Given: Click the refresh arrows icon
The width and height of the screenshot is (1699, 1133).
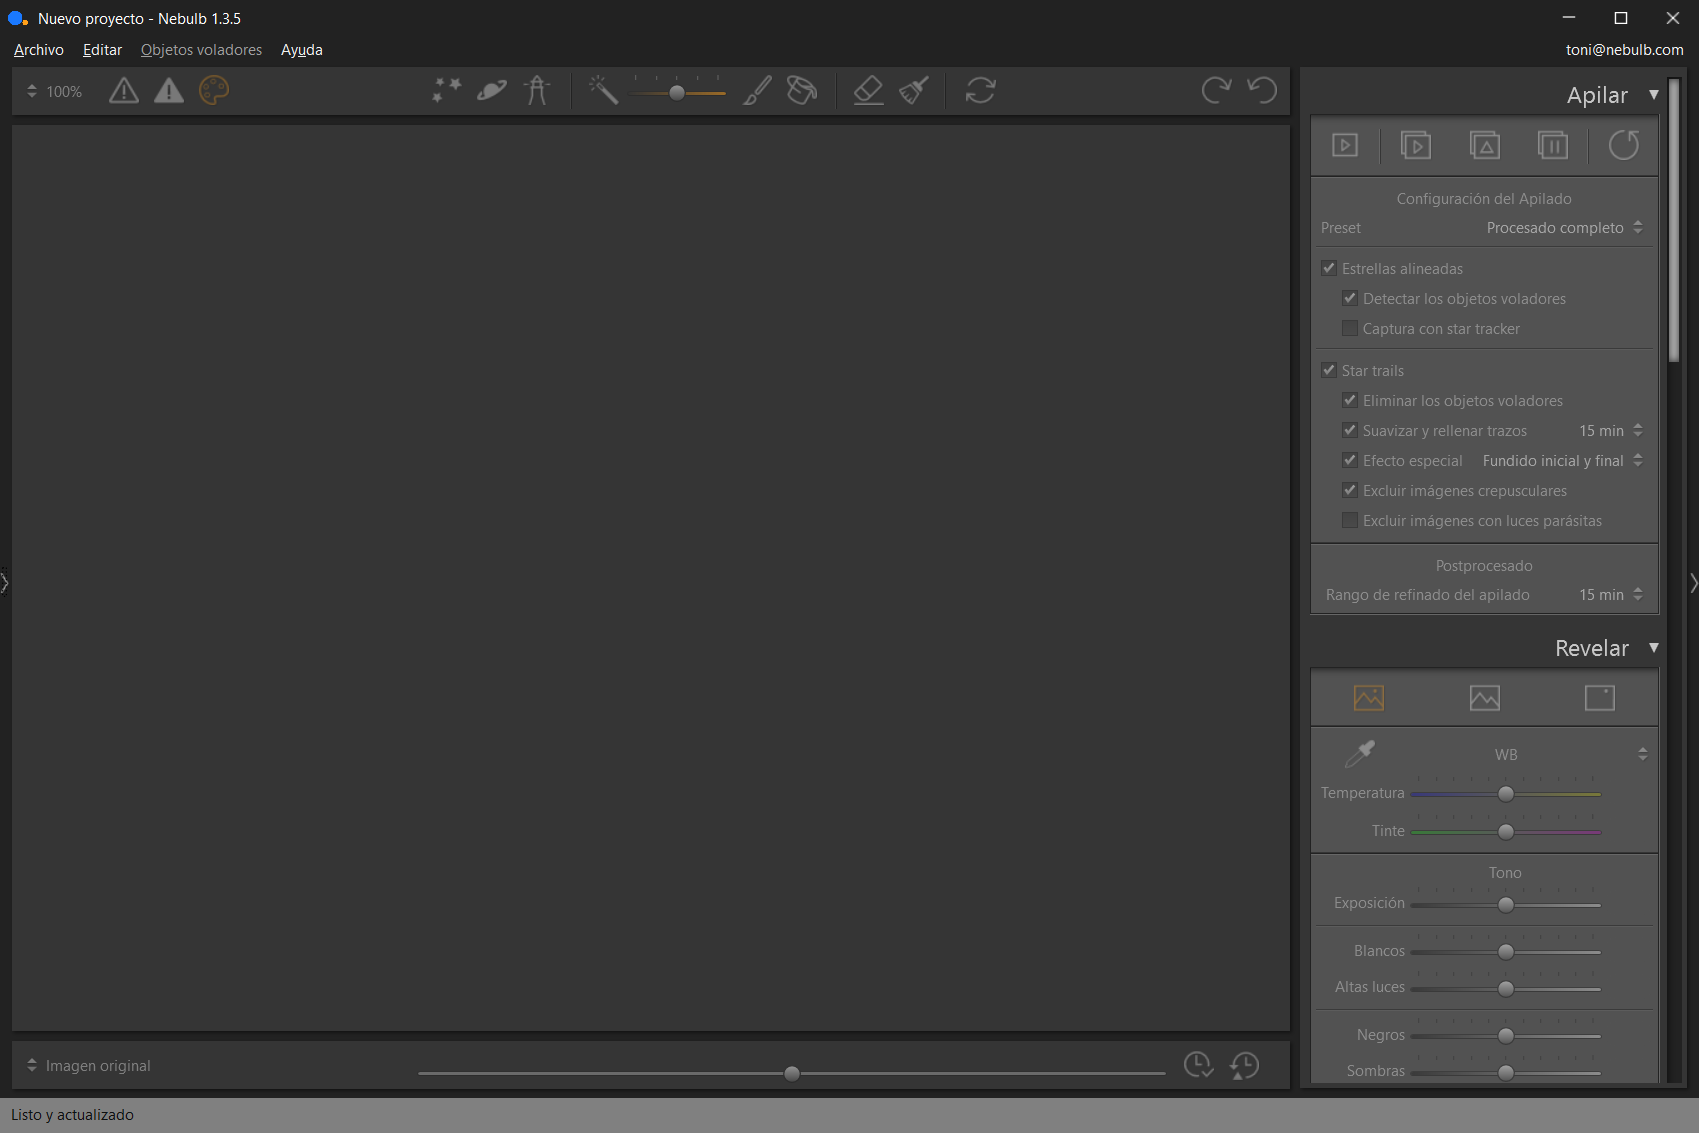Looking at the screenshot, I should (980, 91).
